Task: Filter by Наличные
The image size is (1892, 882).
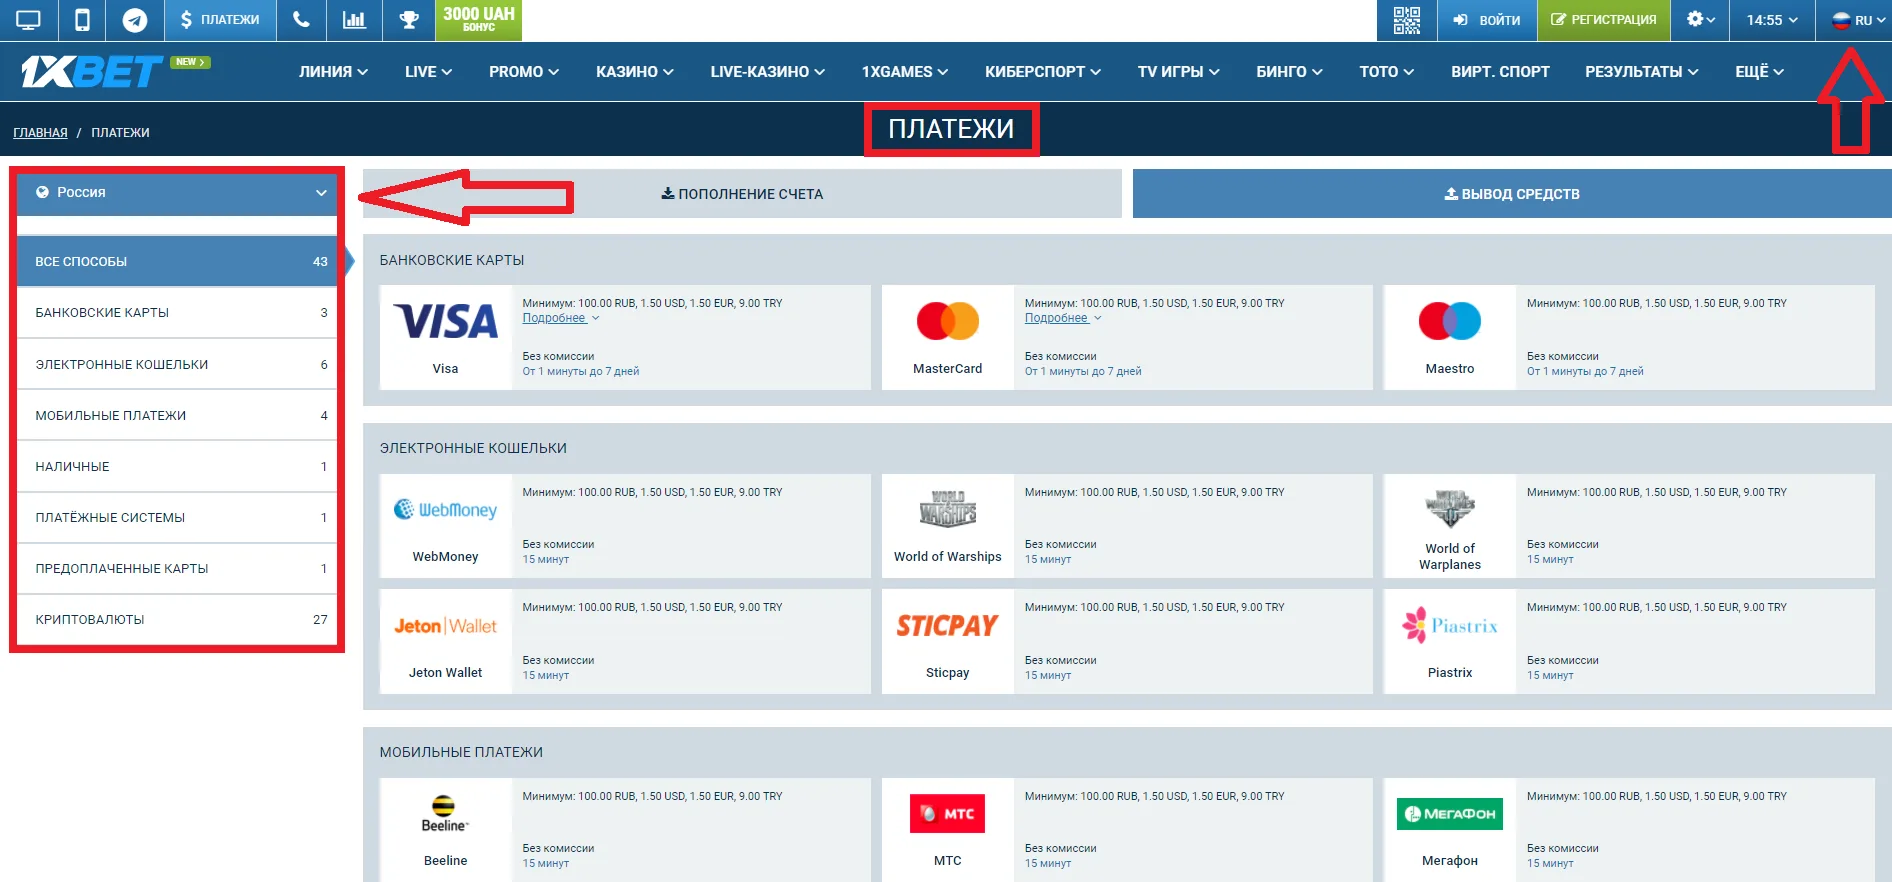Action: (177, 467)
